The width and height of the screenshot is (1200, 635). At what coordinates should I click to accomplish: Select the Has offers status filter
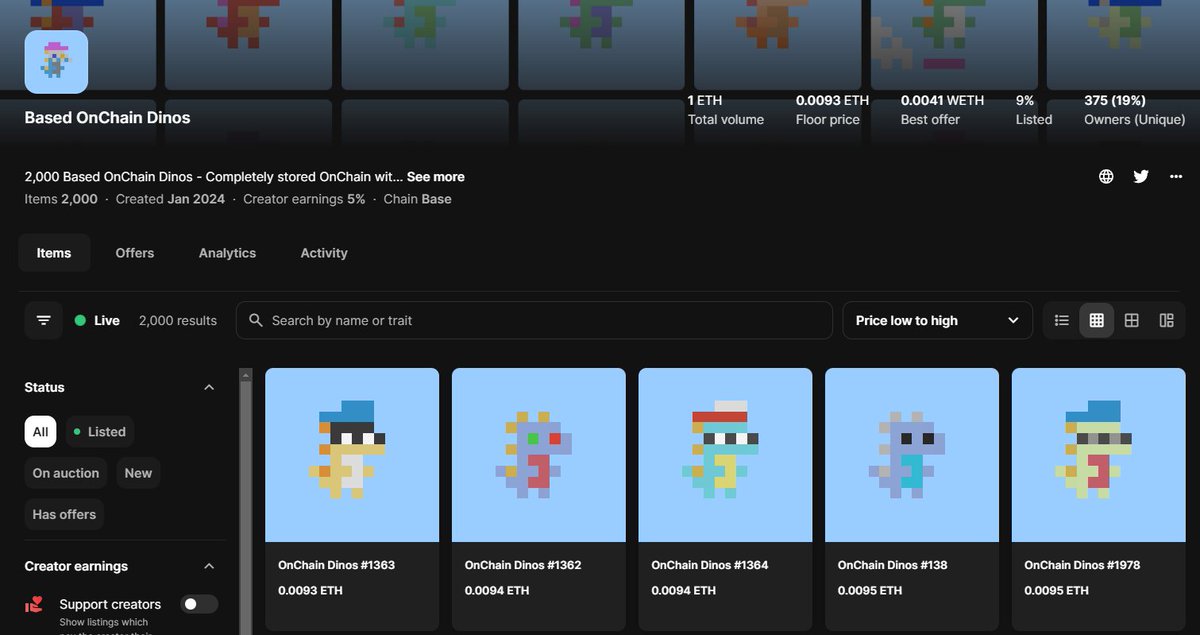click(x=64, y=514)
